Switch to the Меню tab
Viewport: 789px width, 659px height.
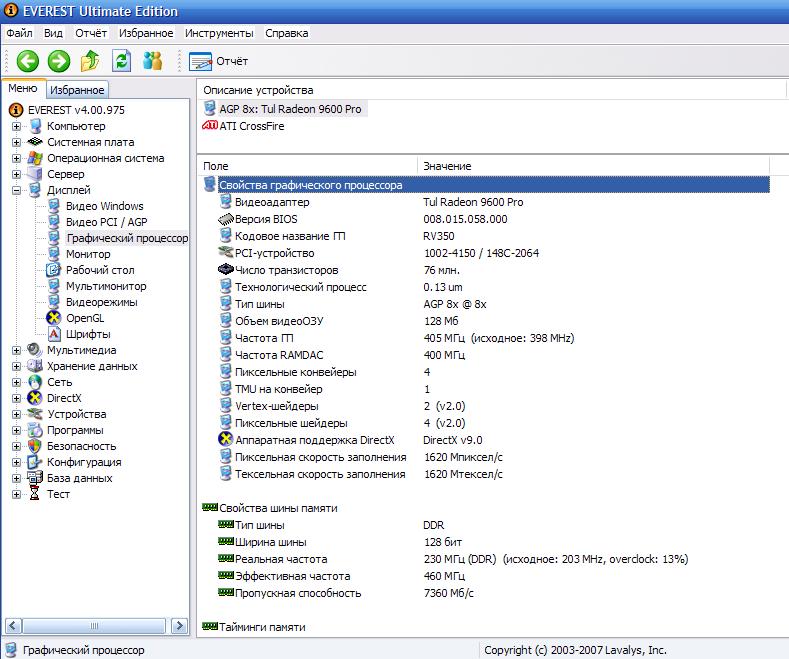[x=23, y=89]
